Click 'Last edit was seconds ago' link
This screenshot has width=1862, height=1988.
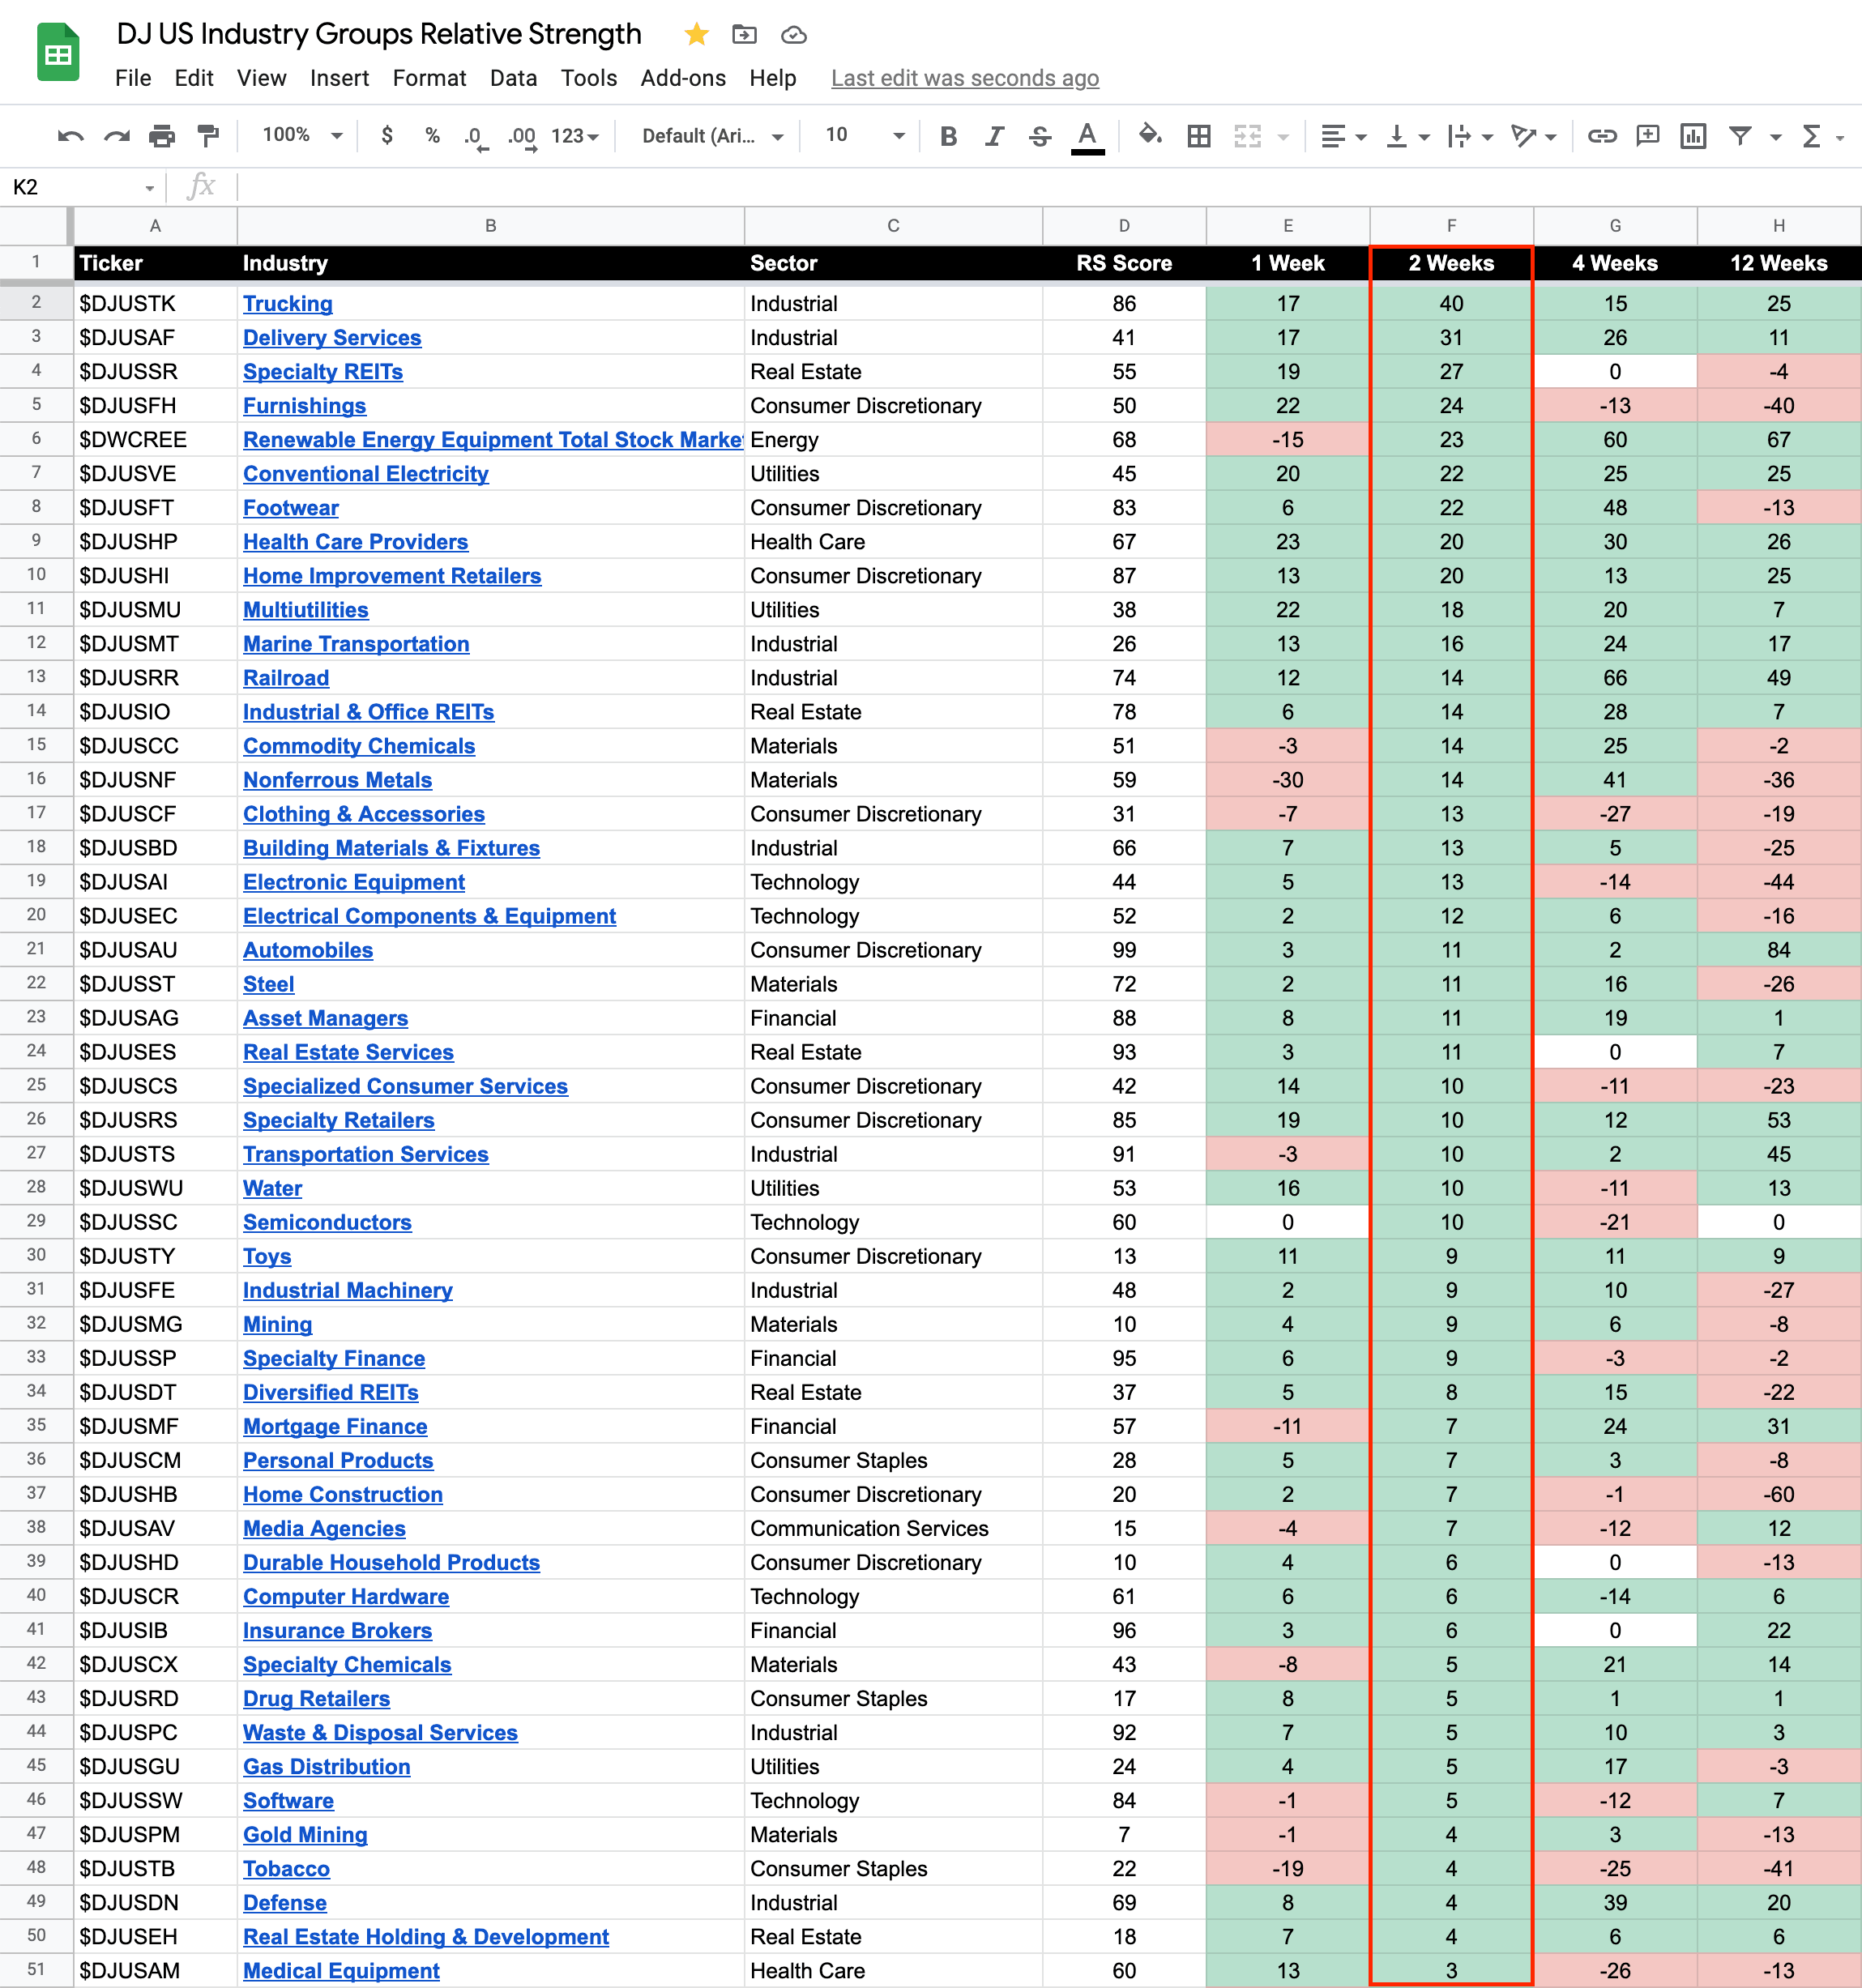[964, 78]
